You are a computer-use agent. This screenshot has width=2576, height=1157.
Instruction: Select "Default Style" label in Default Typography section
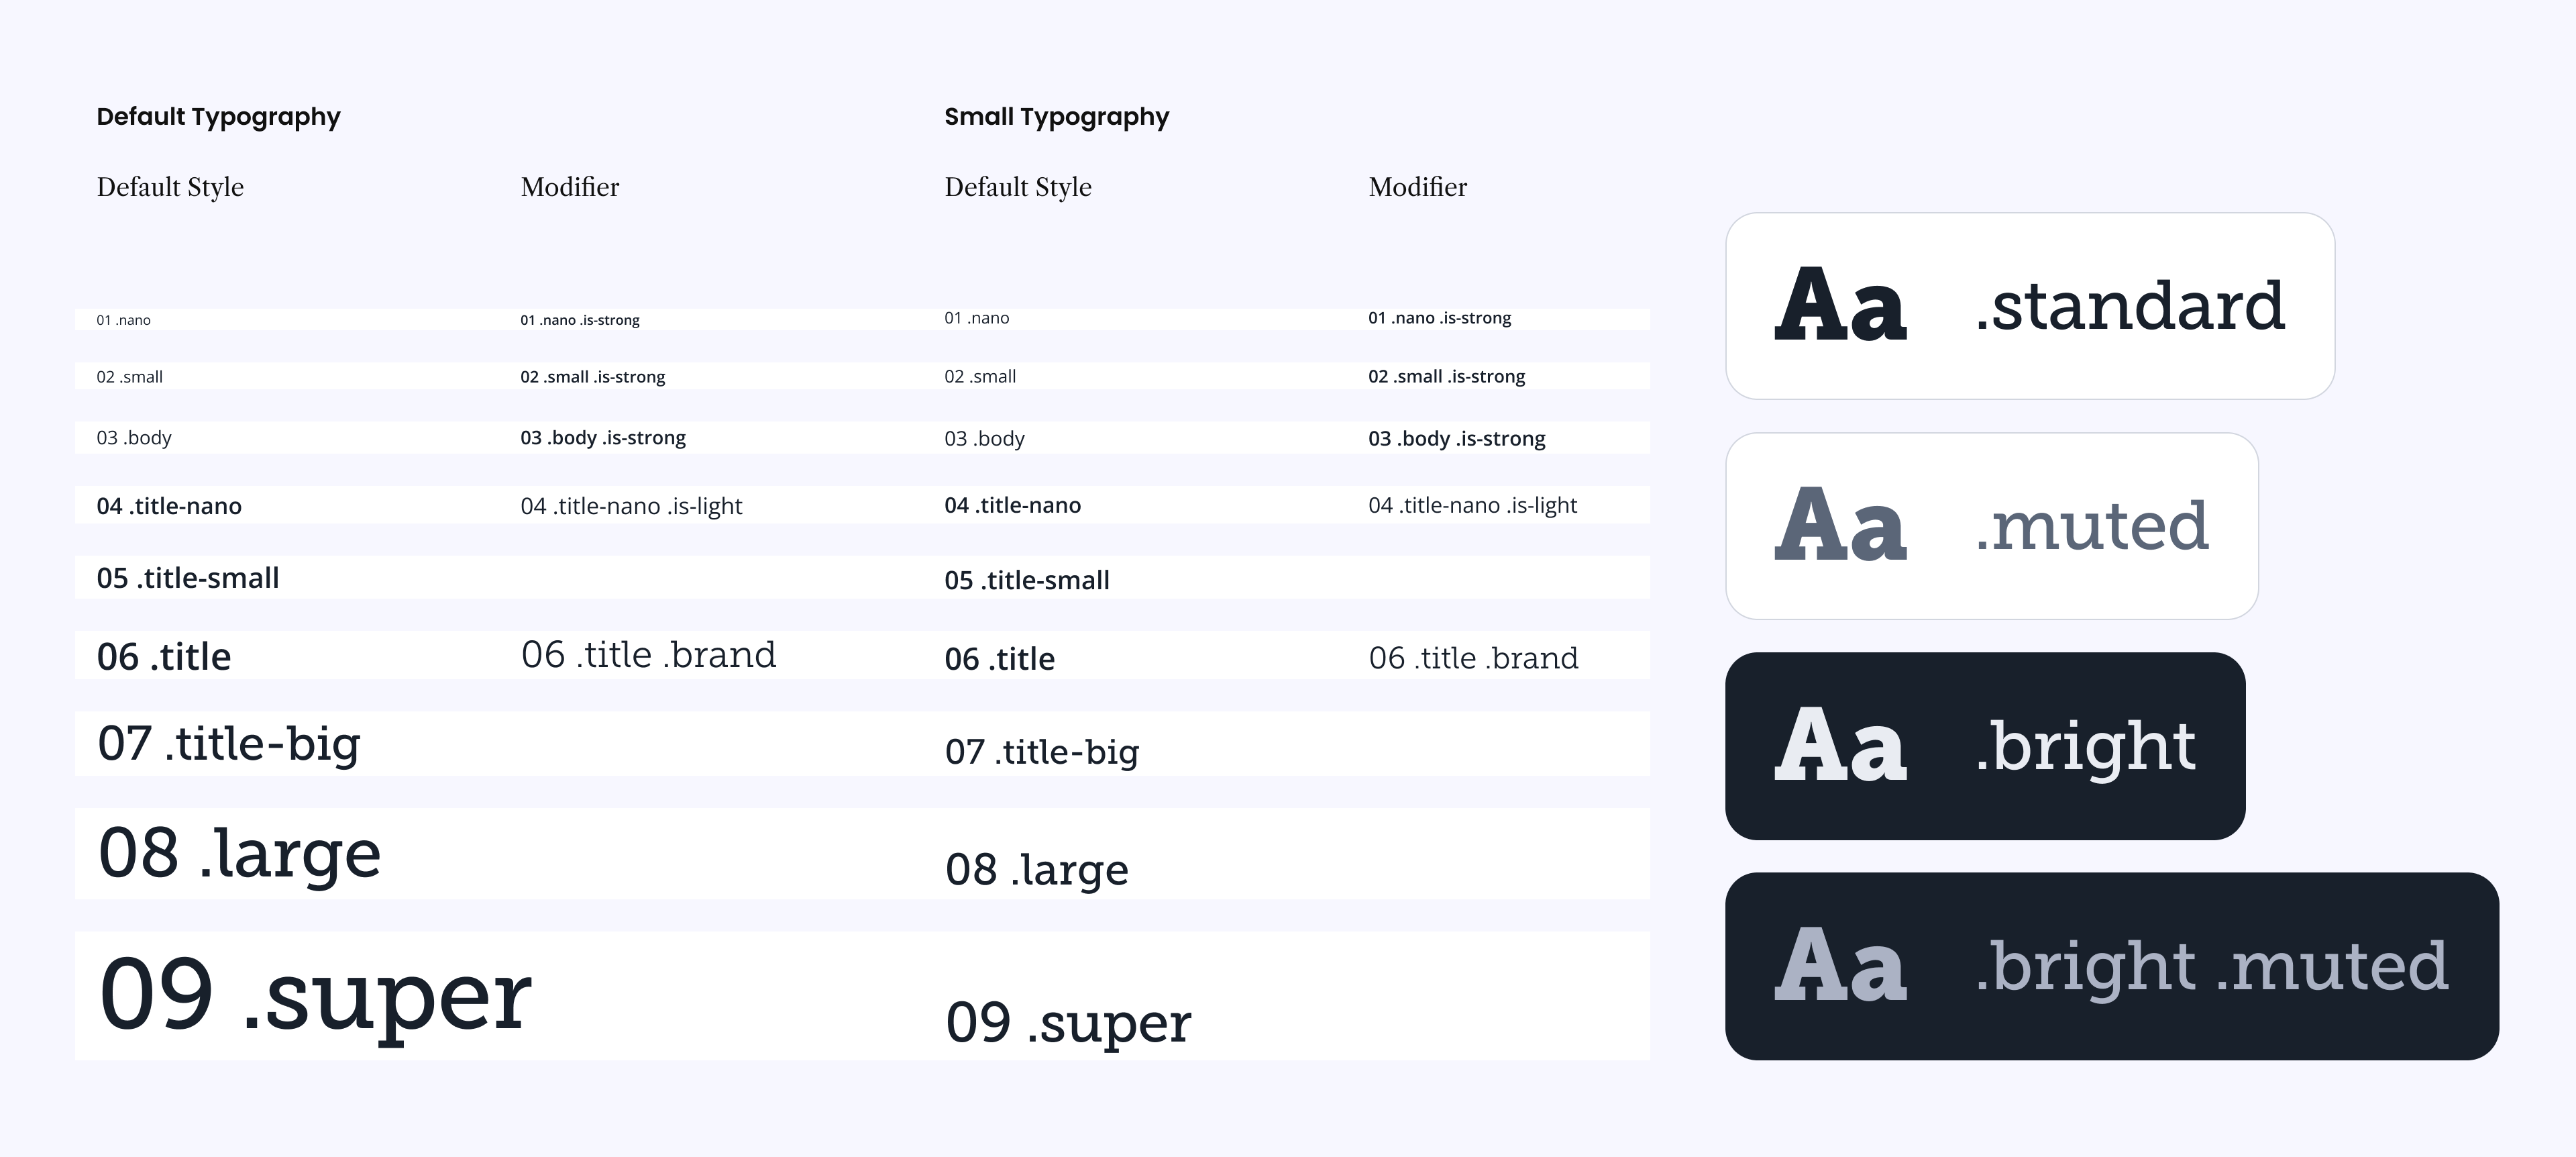click(170, 187)
